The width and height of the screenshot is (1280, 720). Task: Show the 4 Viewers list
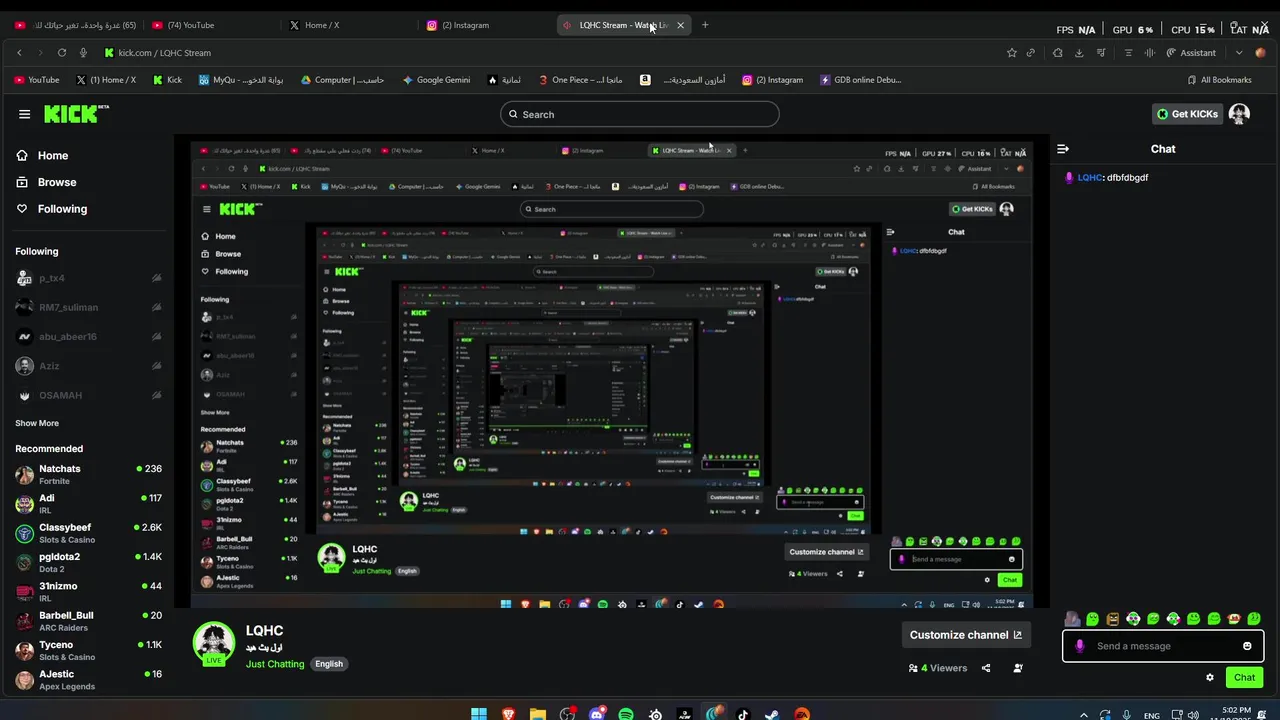pyautogui.click(x=938, y=668)
